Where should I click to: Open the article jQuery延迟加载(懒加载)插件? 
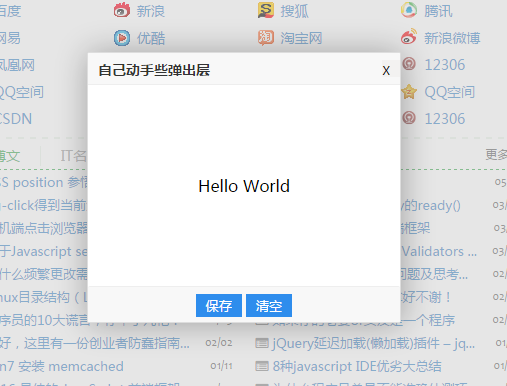point(374,343)
